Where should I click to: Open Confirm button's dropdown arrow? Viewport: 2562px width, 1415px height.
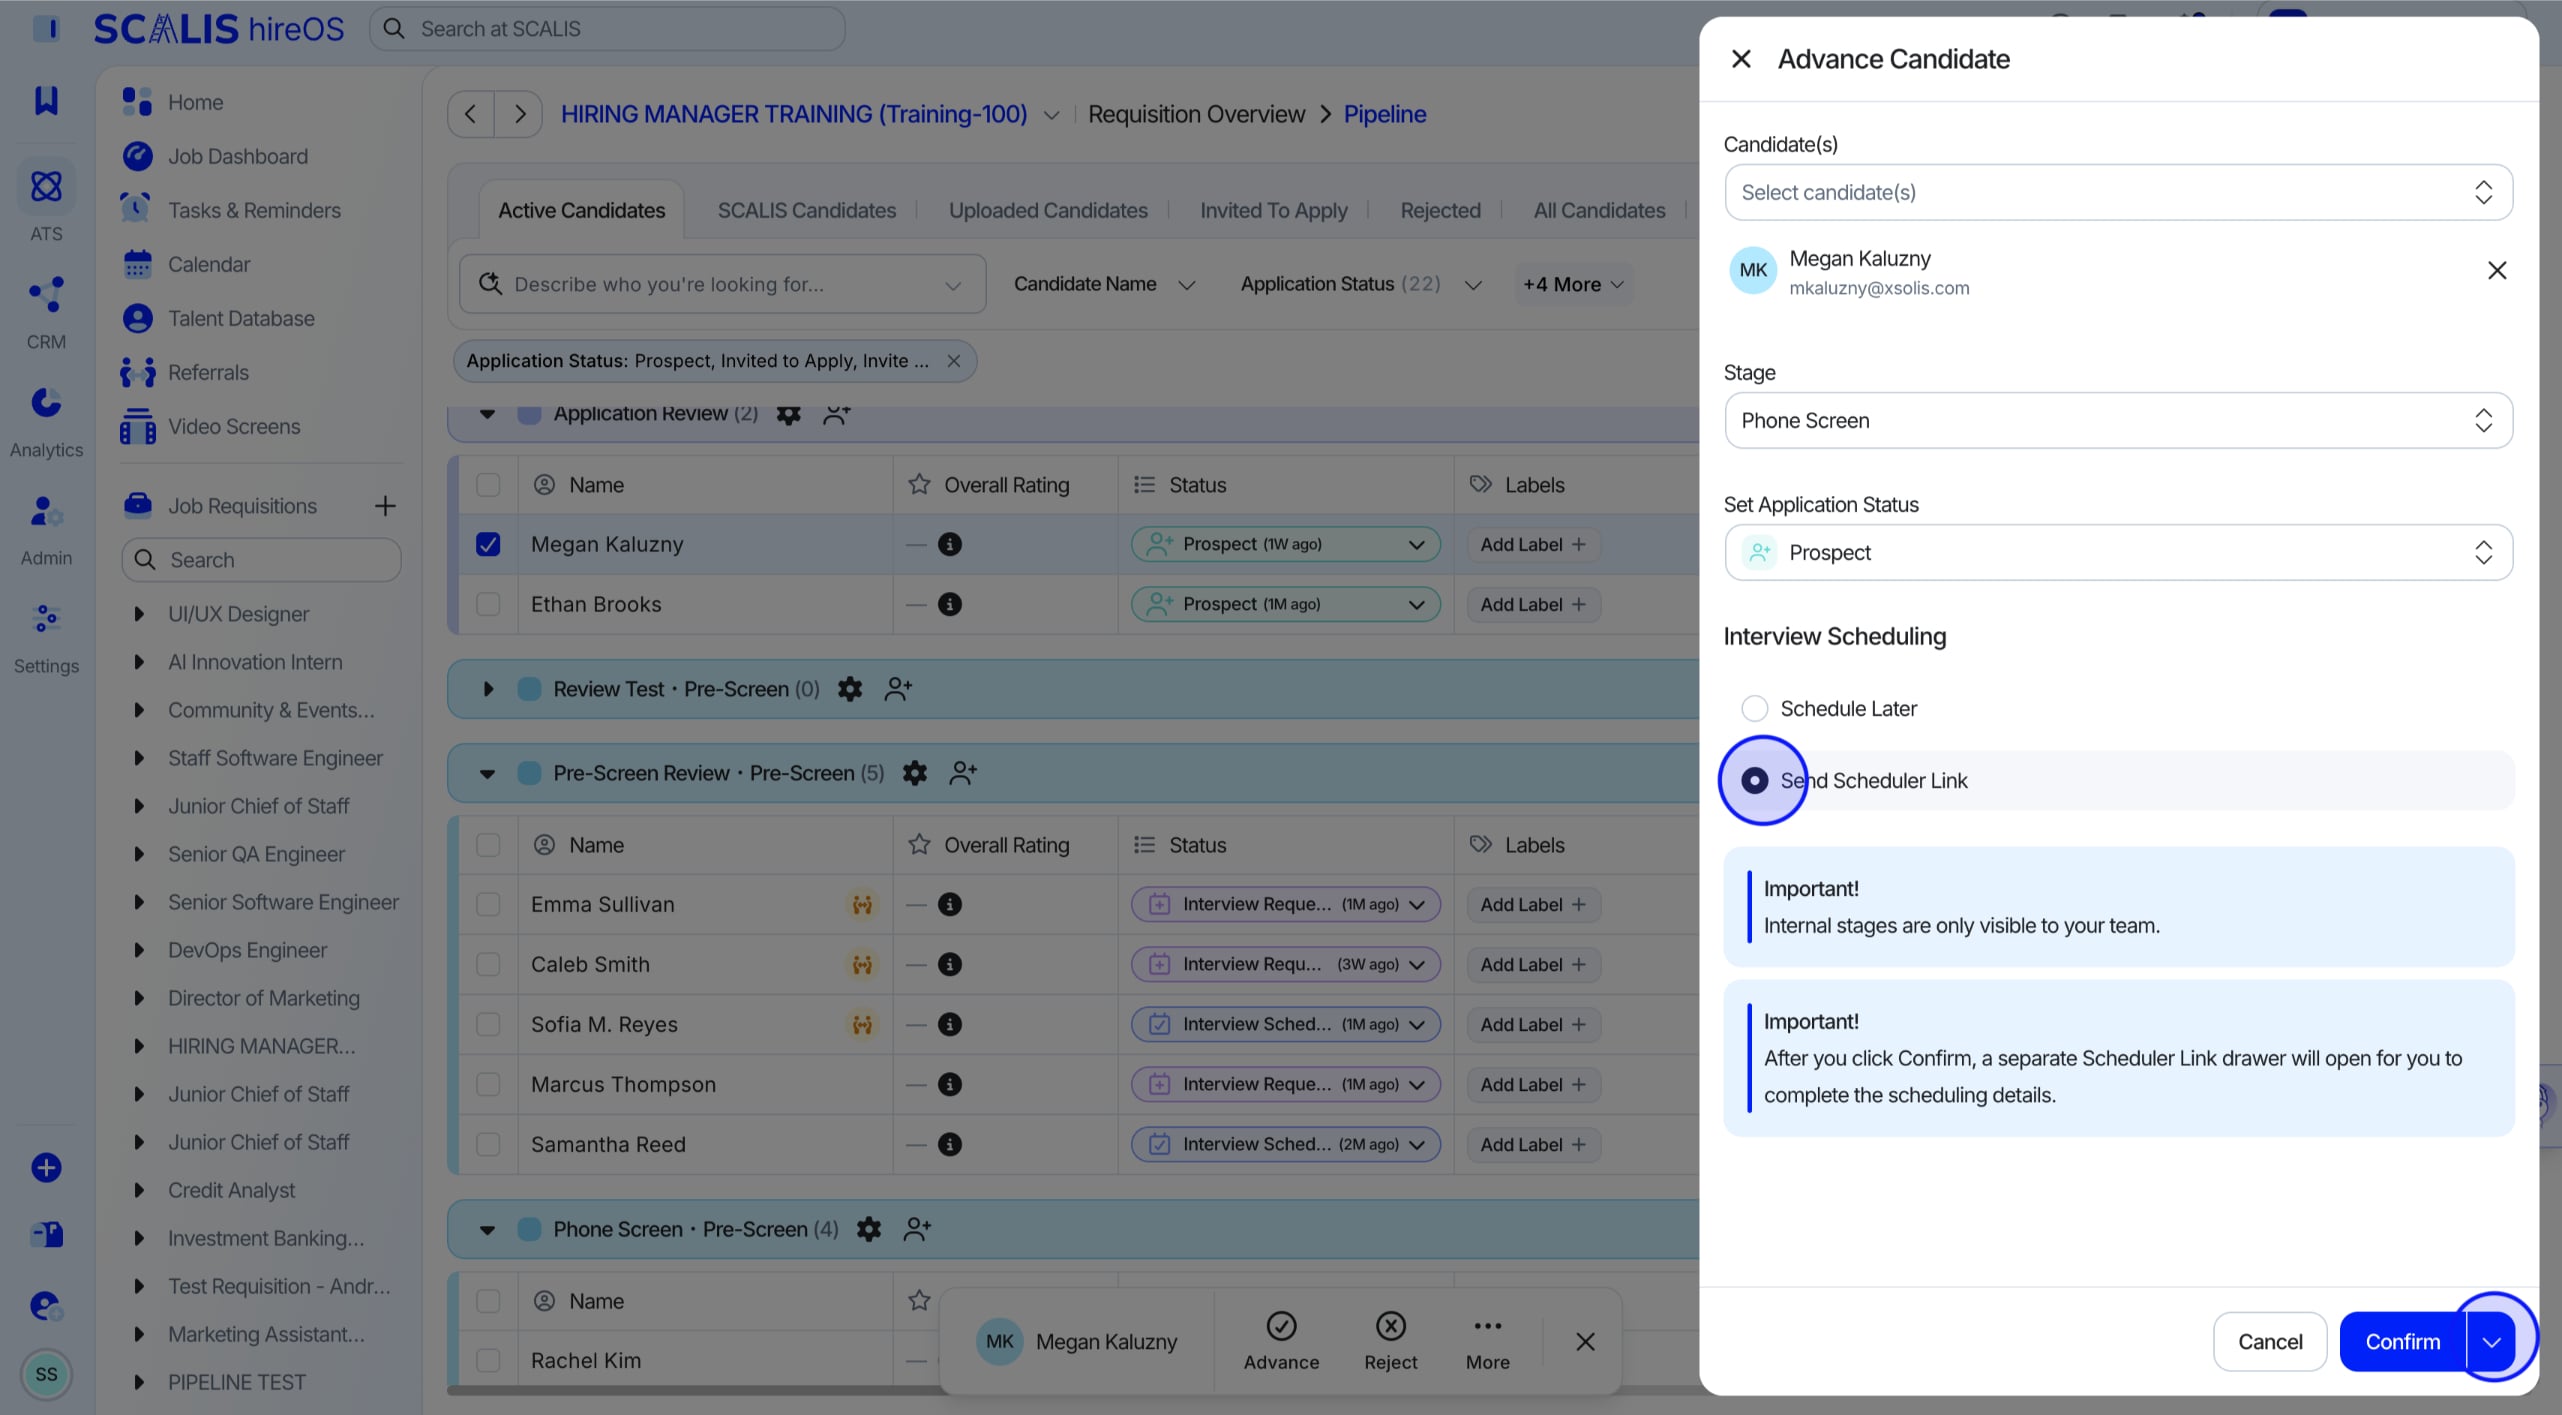(x=2491, y=1342)
